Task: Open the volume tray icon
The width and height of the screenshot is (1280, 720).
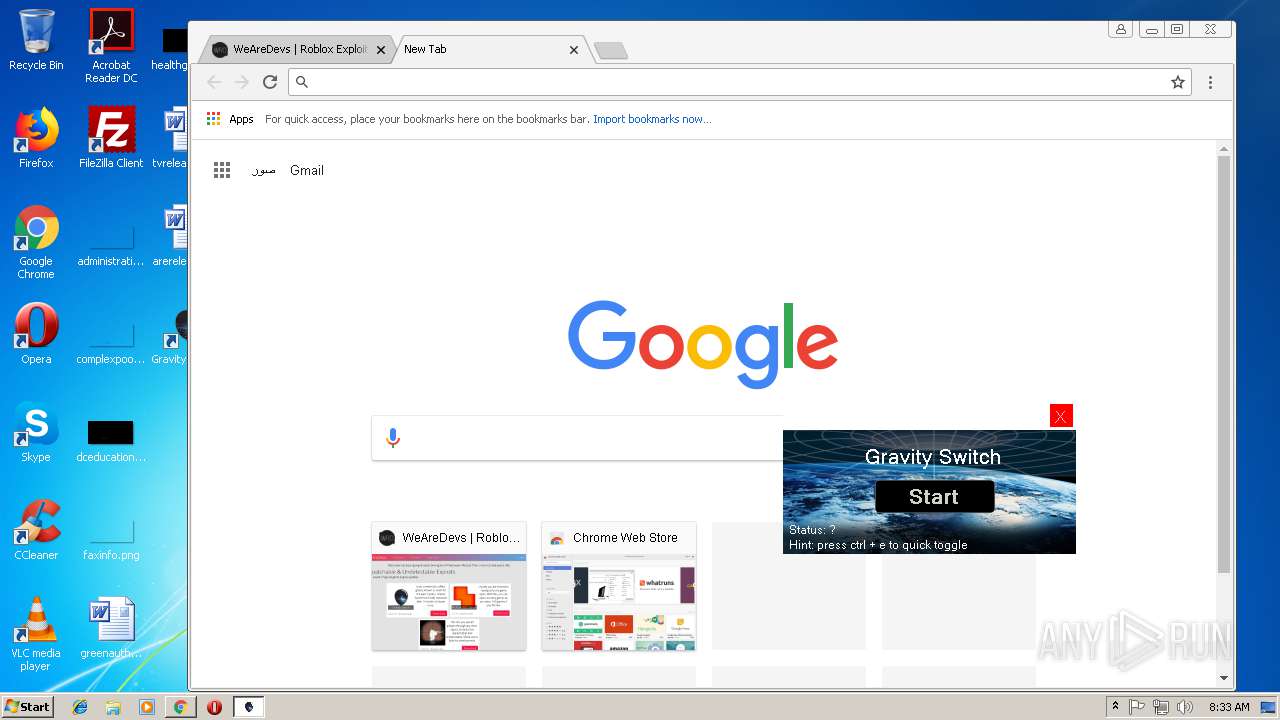Action: [1184, 707]
